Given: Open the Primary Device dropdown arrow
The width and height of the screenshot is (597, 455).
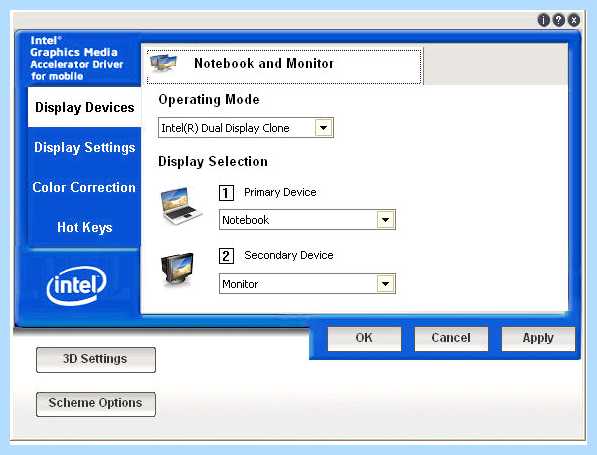Looking at the screenshot, I should pos(386,220).
